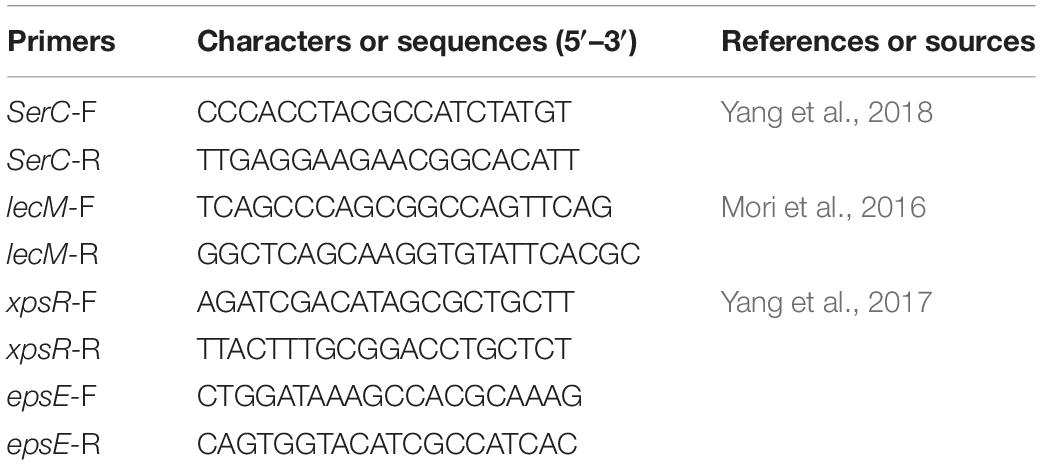Image resolution: width=1041 pixels, height=465 pixels.
Task: Select sequence CCCACCTACGCCATCTATGT
Action: [384, 113]
